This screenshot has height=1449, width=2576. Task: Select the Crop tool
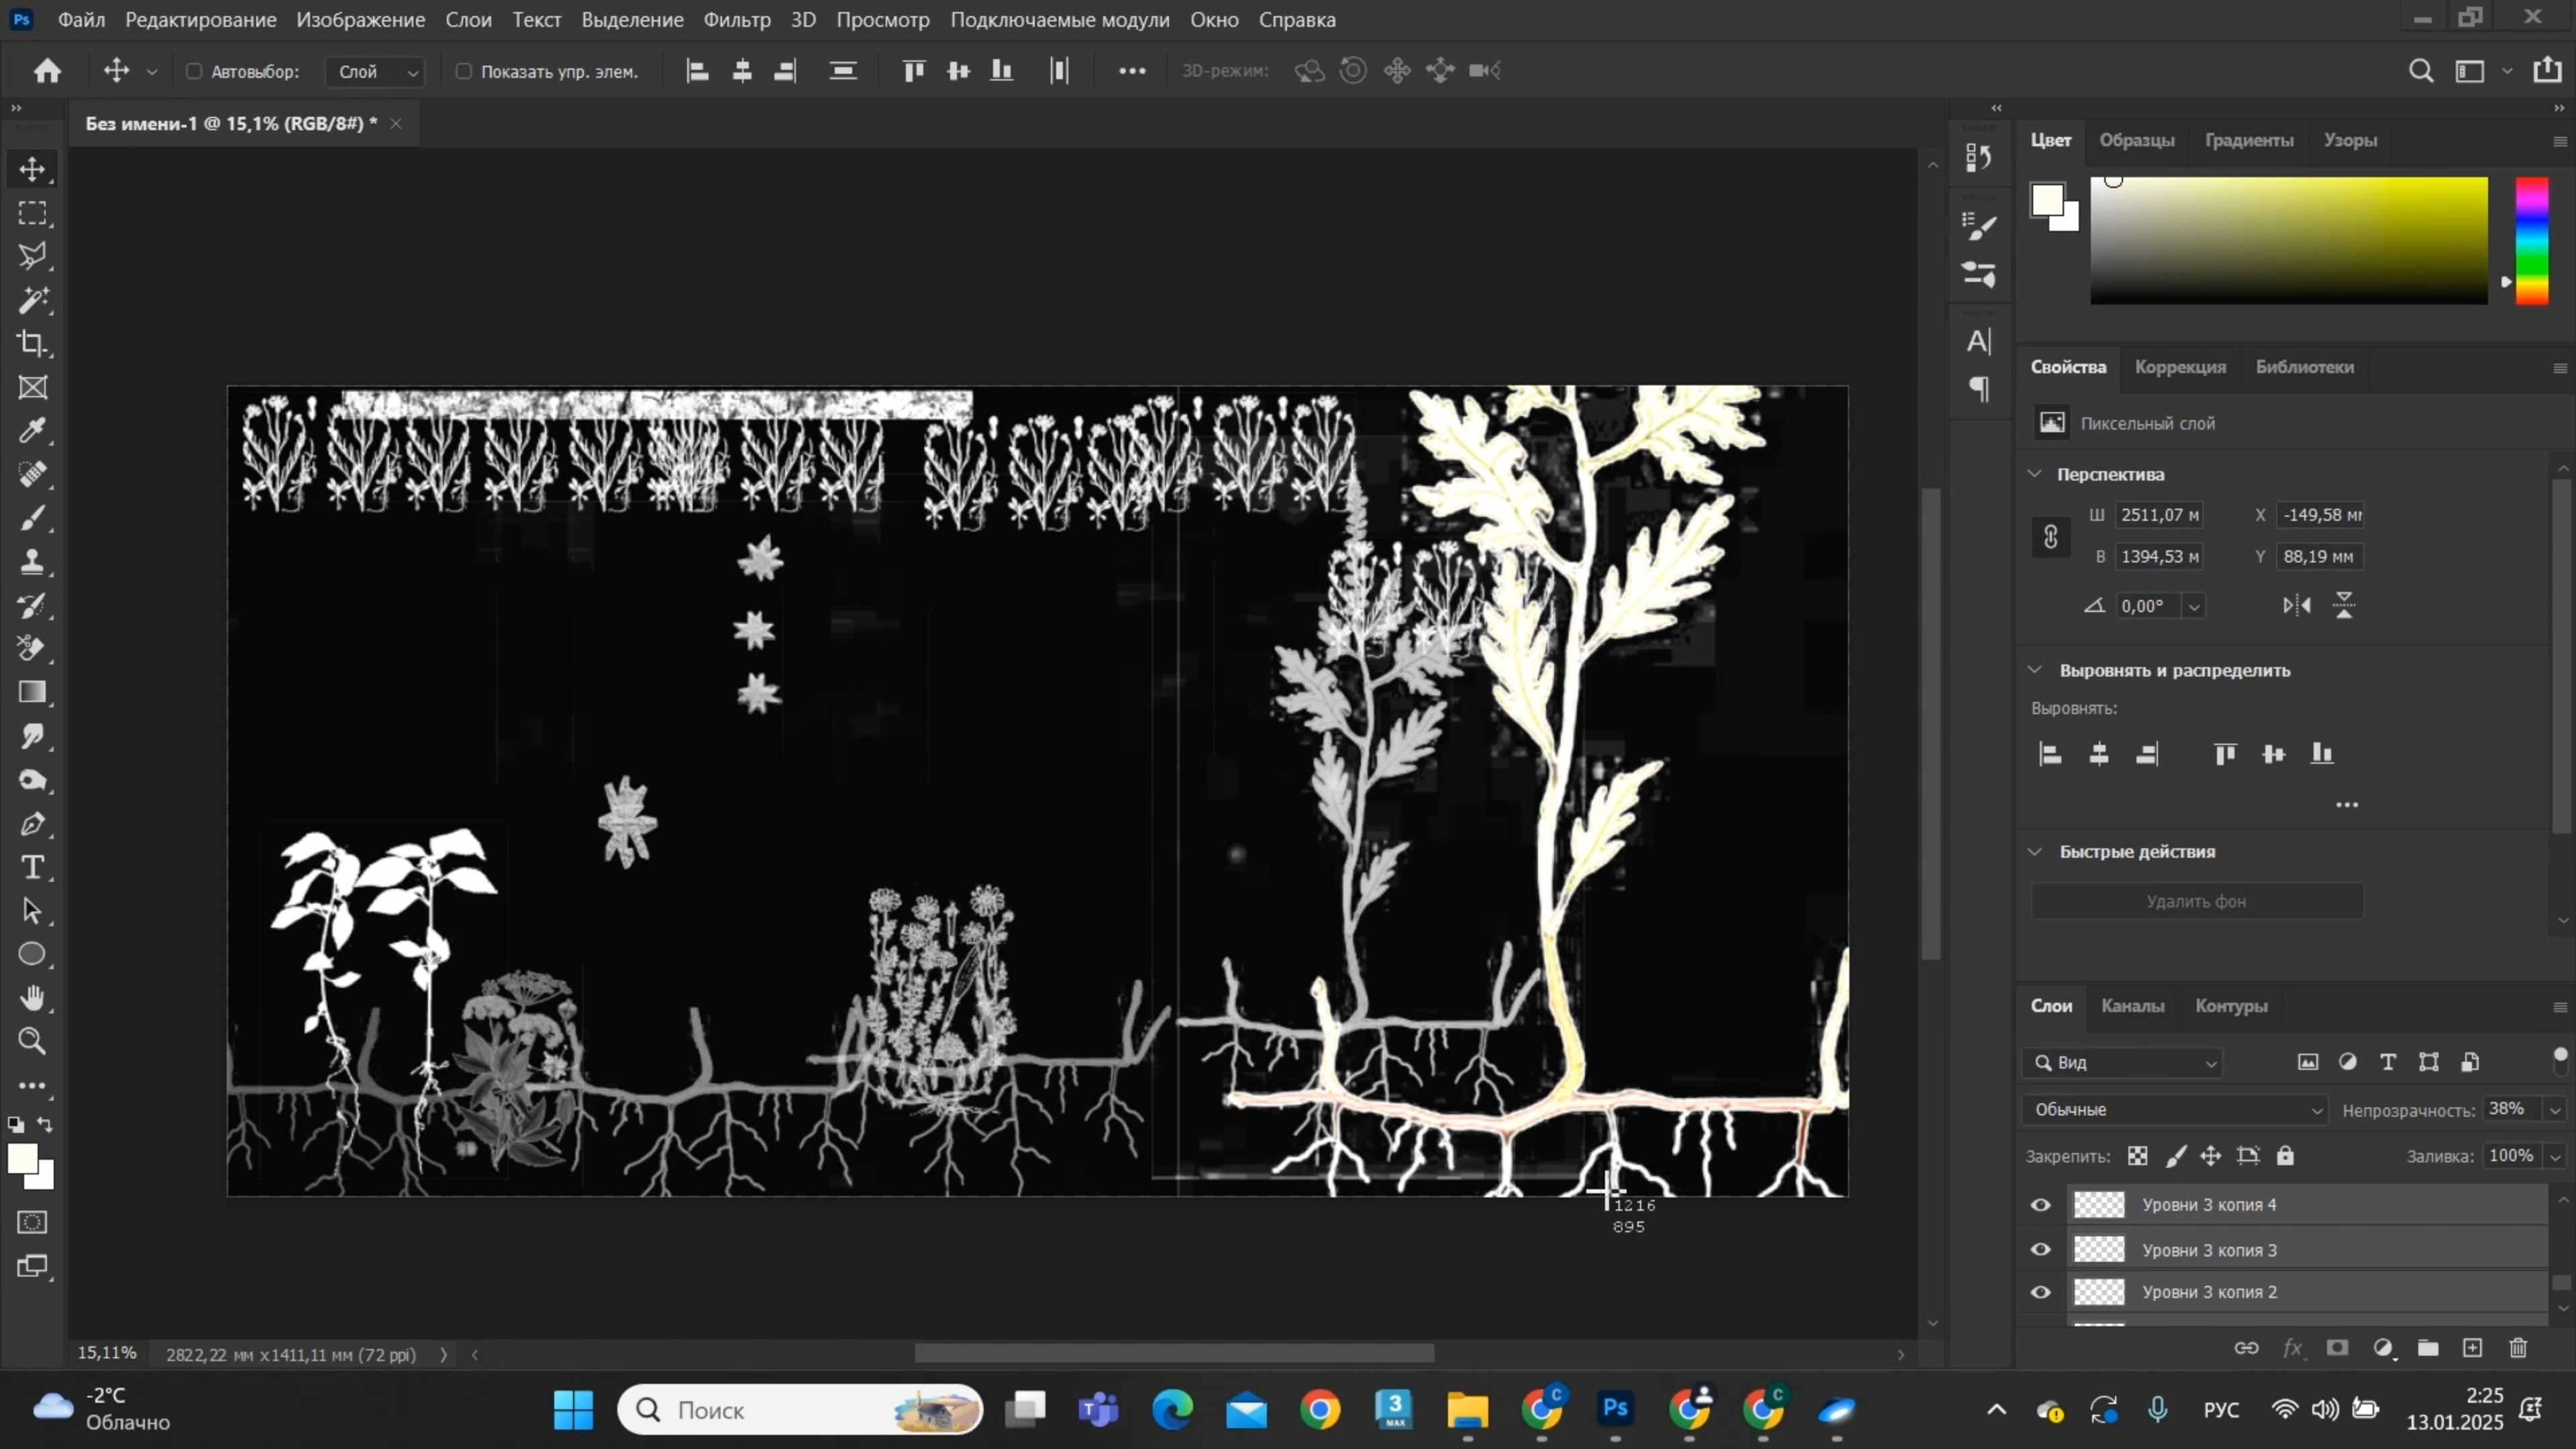tap(32, 344)
